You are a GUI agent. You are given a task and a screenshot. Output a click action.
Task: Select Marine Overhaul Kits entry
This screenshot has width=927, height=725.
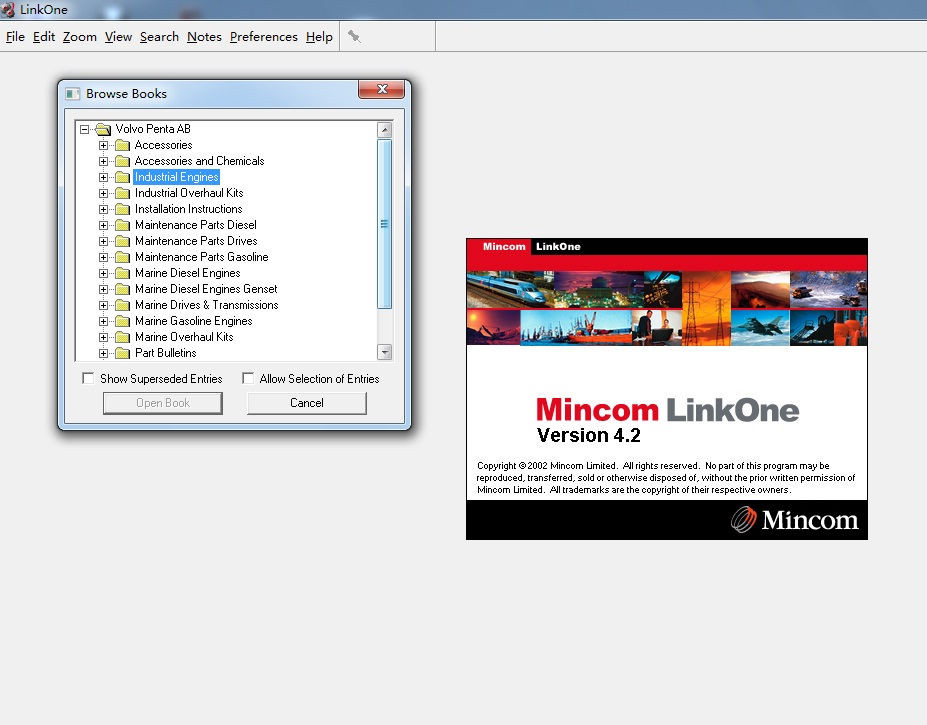click(184, 336)
